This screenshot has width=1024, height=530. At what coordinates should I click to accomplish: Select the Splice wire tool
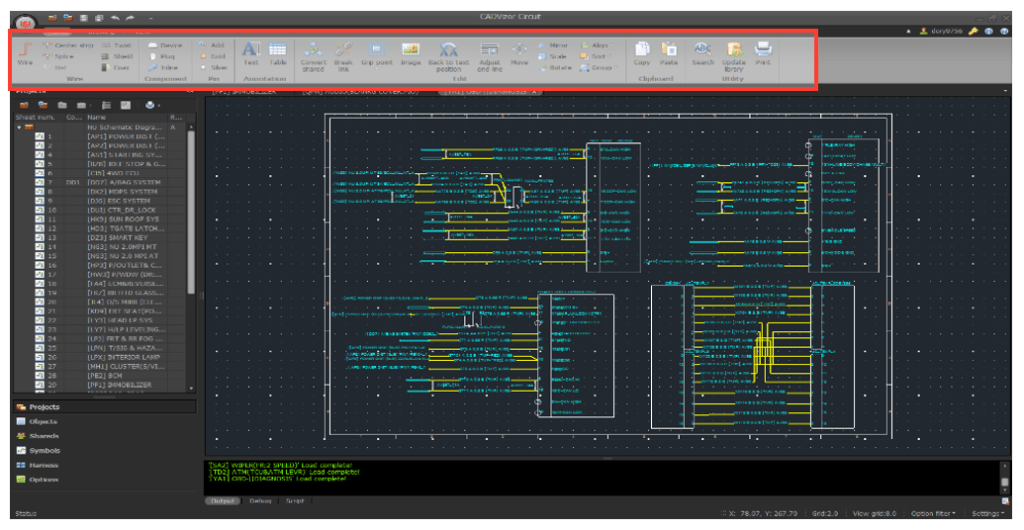tap(59, 57)
